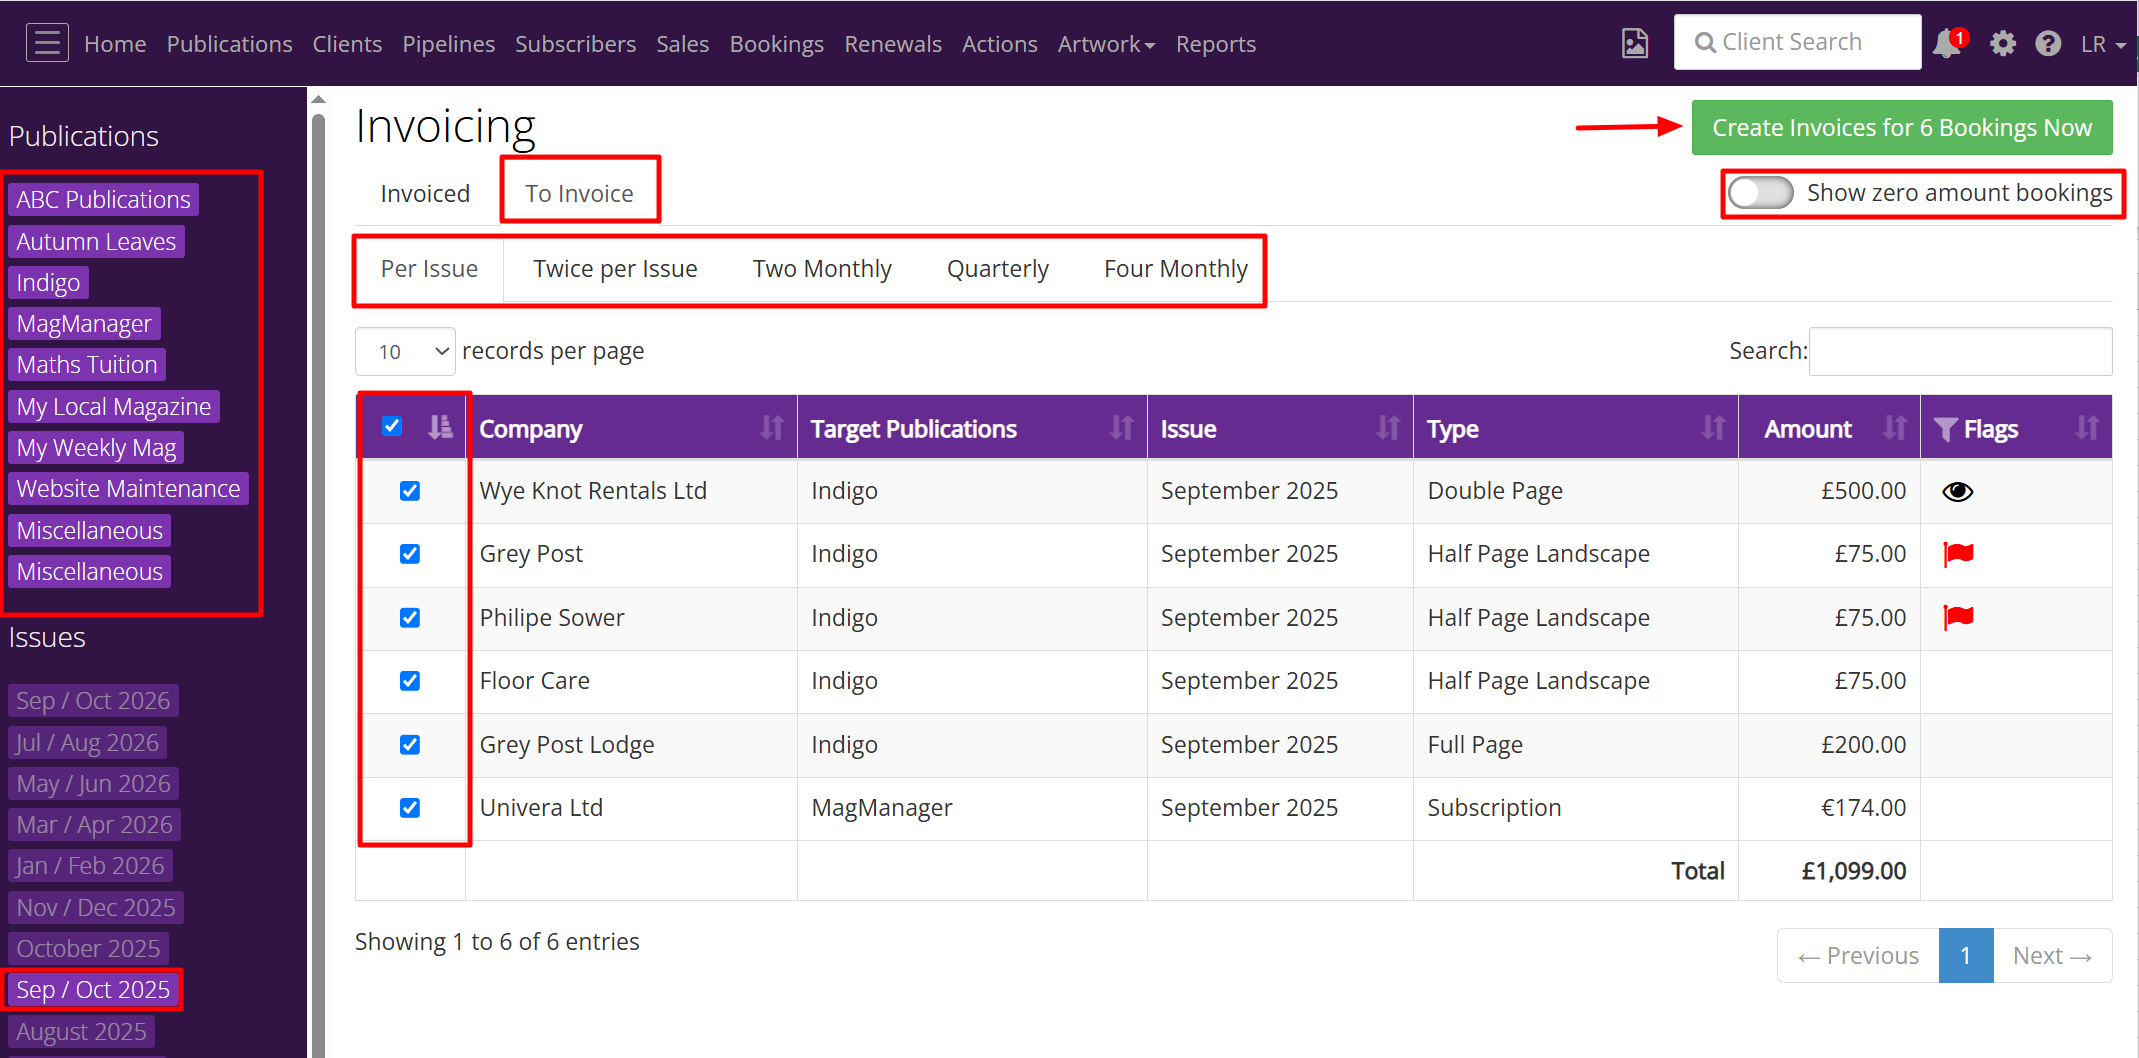2139x1058 pixels.
Task: Click page 1 in pagination
Action: click(x=1966, y=956)
